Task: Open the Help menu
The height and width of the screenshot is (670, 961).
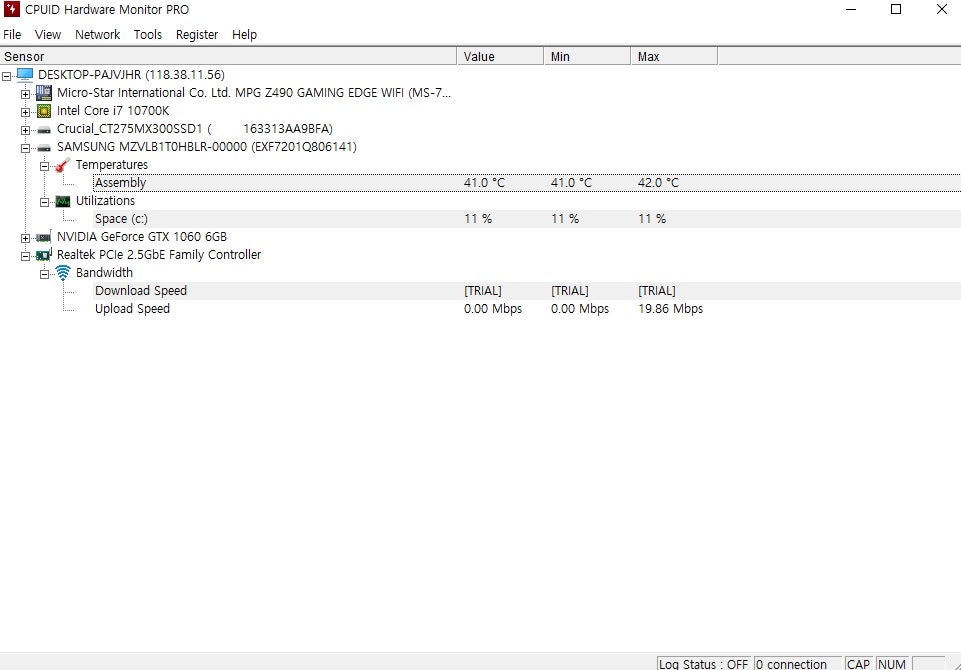Action: [x=245, y=34]
